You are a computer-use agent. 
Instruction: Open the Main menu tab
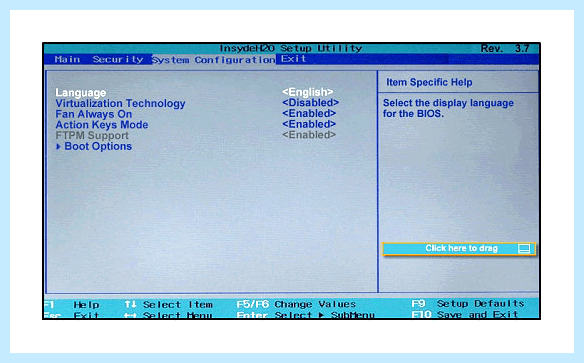click(x=67, y=59)
